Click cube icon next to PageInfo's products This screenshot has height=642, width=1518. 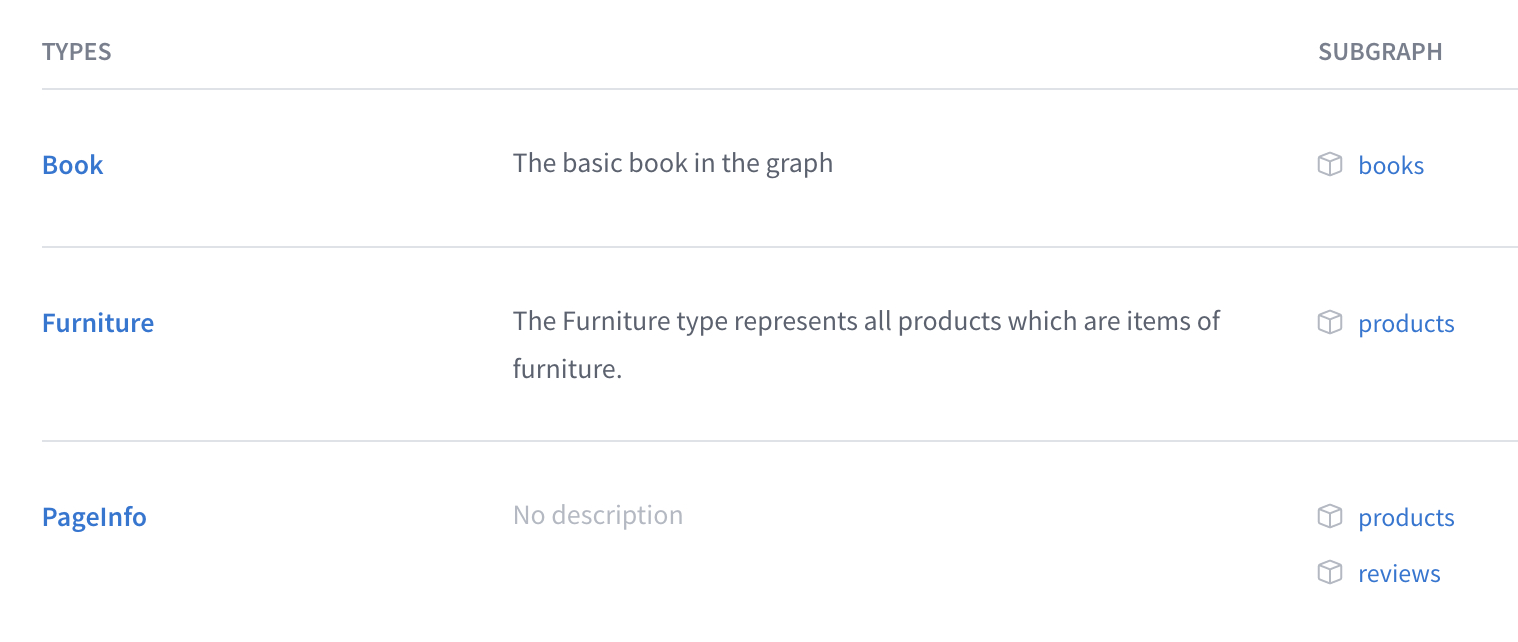point(1329,516)
